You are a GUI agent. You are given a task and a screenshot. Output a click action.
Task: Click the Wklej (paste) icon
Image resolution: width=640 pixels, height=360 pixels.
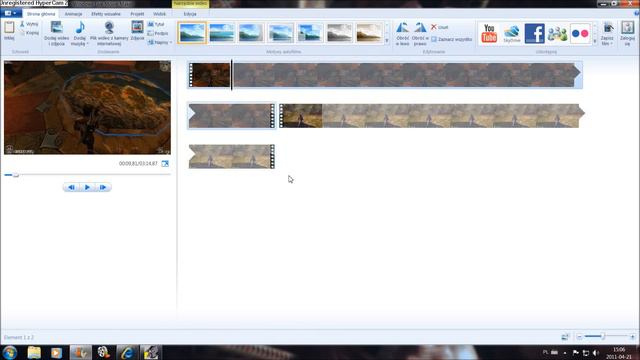pos(9,28)
